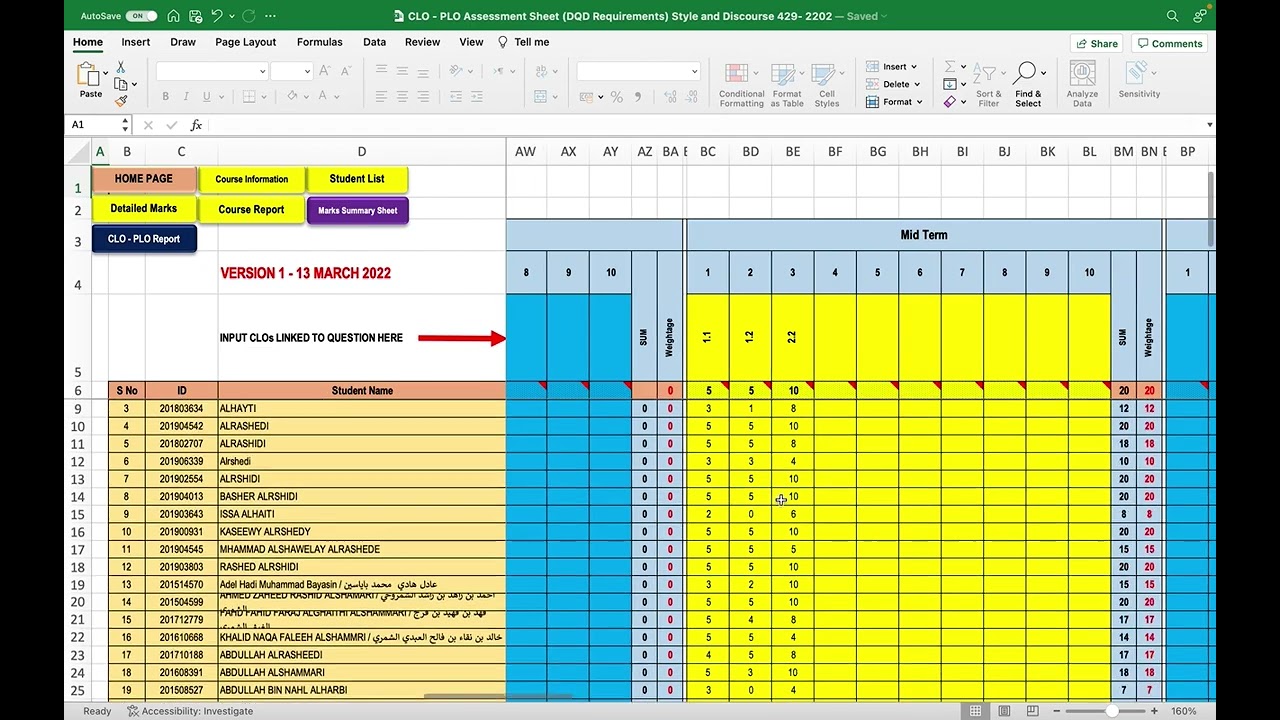This screenshot has height=720, width=1280.
Task: Open Sensitivity menu
Action: [1139, 80]
